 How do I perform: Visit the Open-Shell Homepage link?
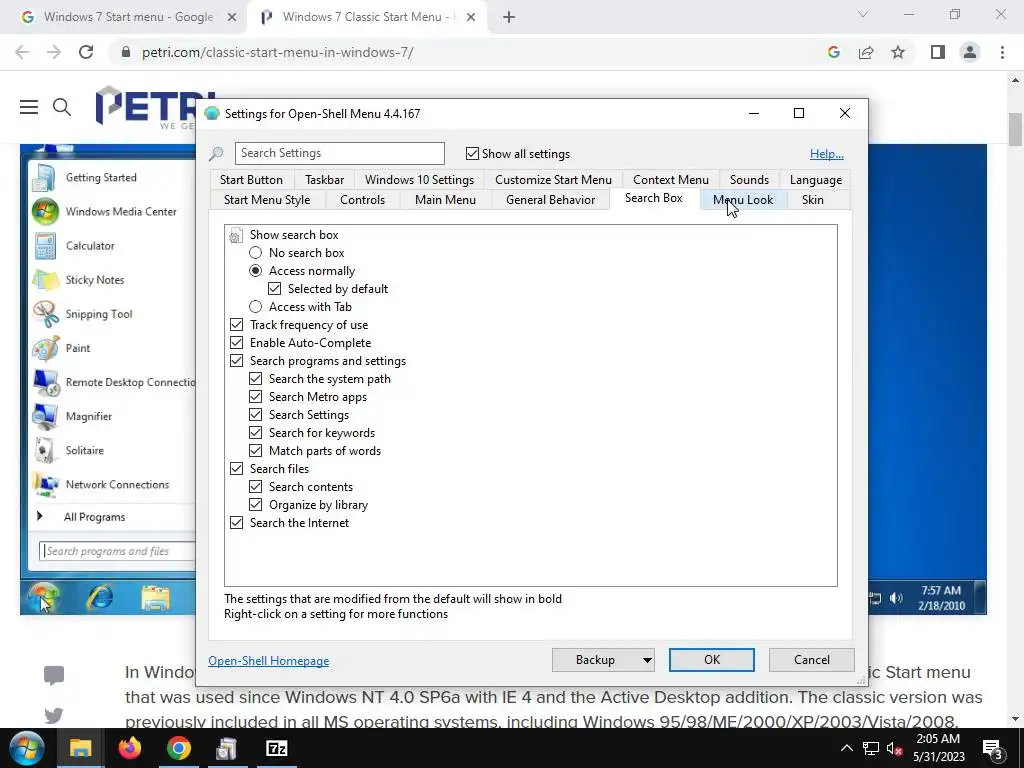coord(268,661)
